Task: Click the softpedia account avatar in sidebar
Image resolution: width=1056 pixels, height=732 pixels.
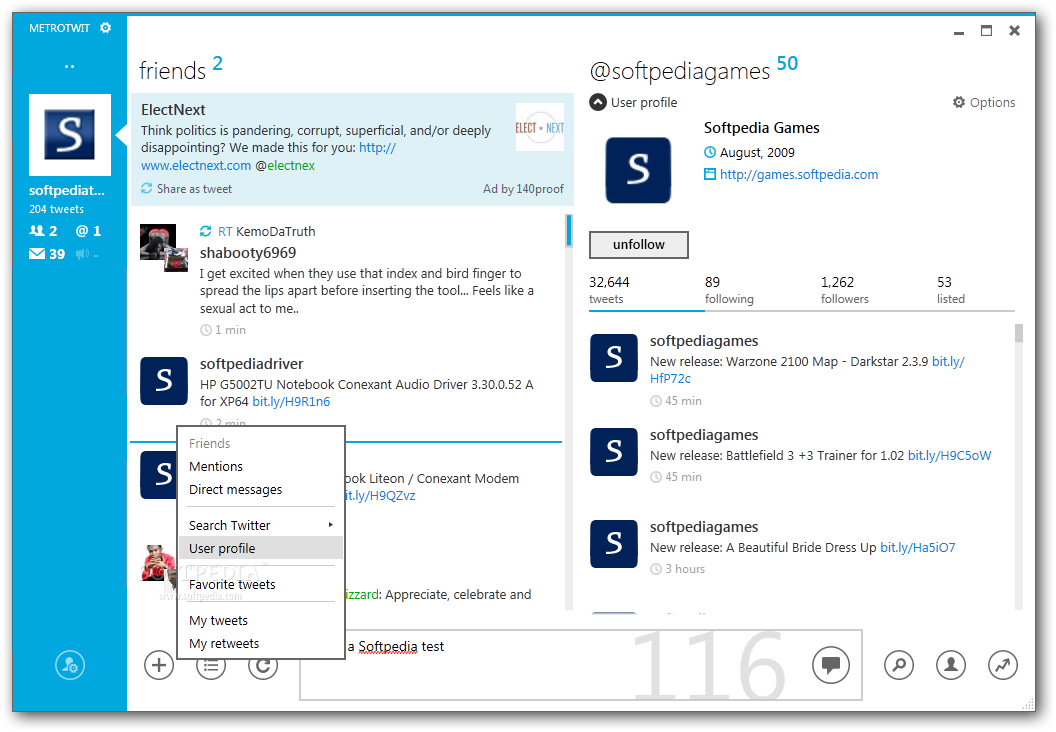Action: pyautogui.click(x=69, y=135)
